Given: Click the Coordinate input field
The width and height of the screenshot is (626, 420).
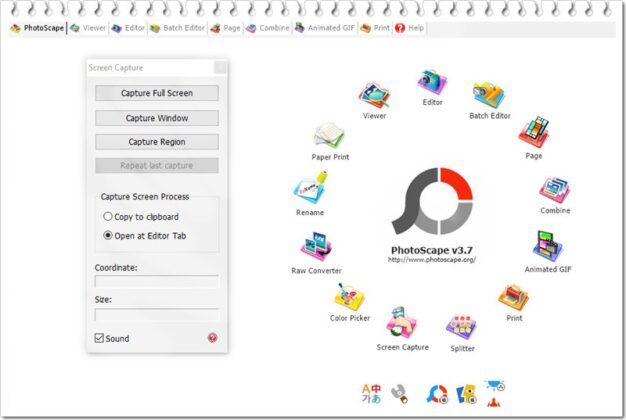Looking at the screenshot, I should tap(156, 281).
